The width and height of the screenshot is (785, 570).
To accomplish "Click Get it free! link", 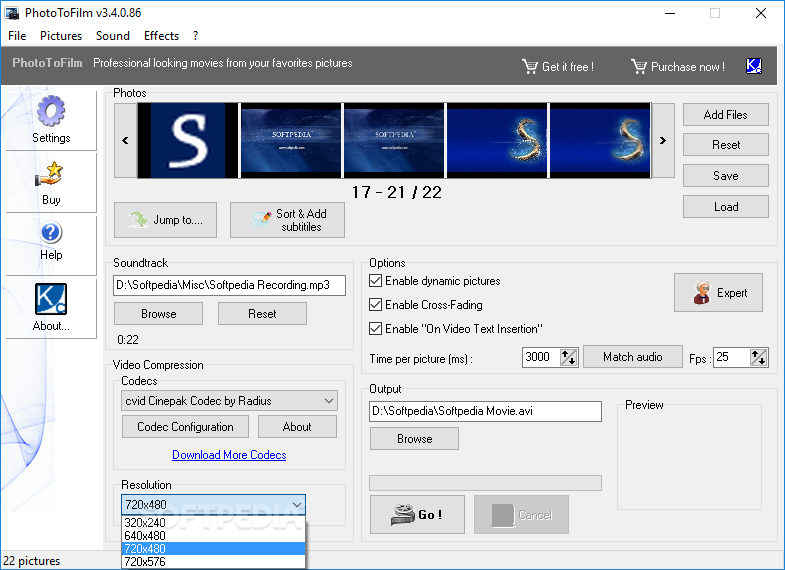I will tap(568, 67).
